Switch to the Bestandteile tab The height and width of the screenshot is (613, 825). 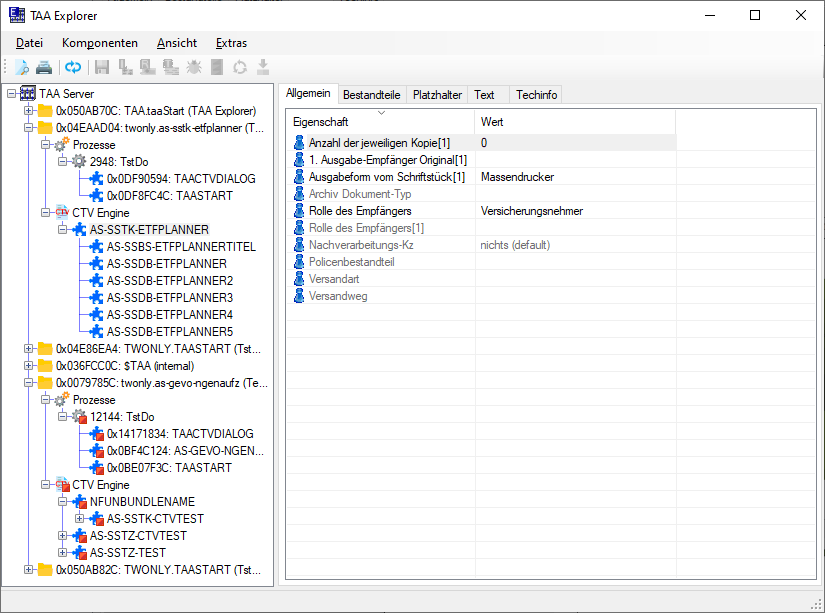pyautogui.click(x=371, y=95)
